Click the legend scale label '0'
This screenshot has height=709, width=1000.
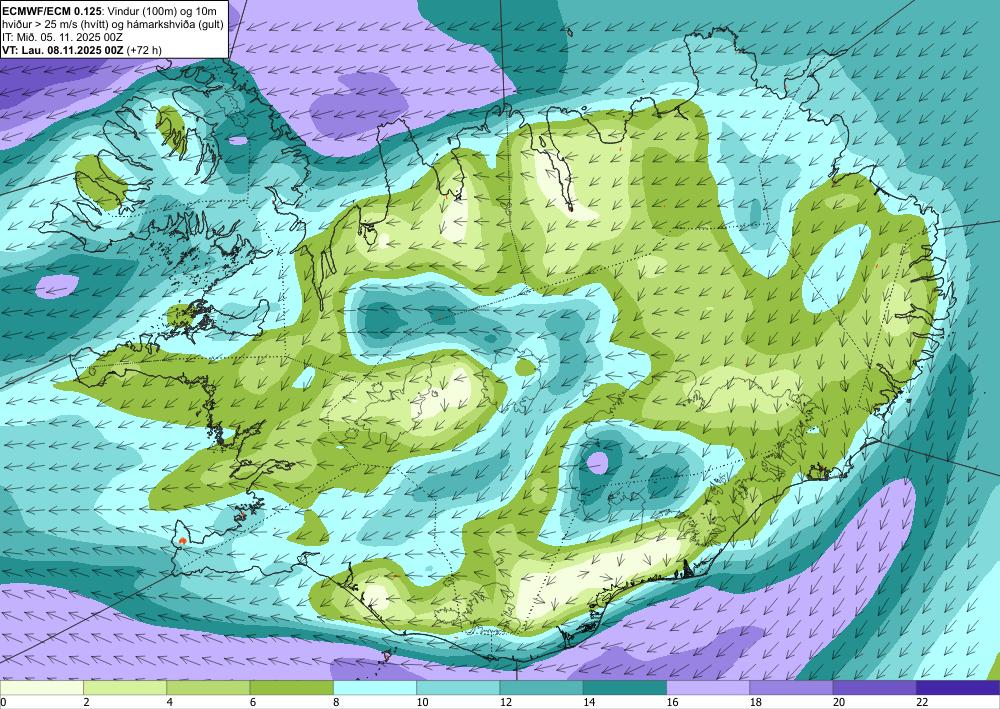pyautogui.click(x=3, y=703)
